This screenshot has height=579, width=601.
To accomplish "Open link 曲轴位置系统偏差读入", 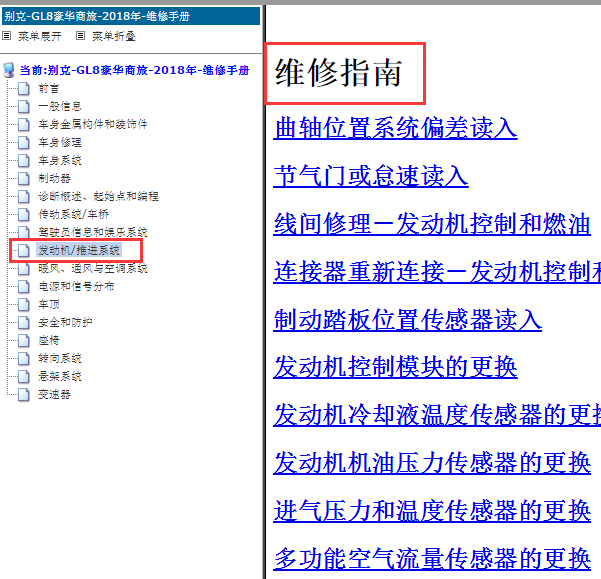I will tap(396, 128).
